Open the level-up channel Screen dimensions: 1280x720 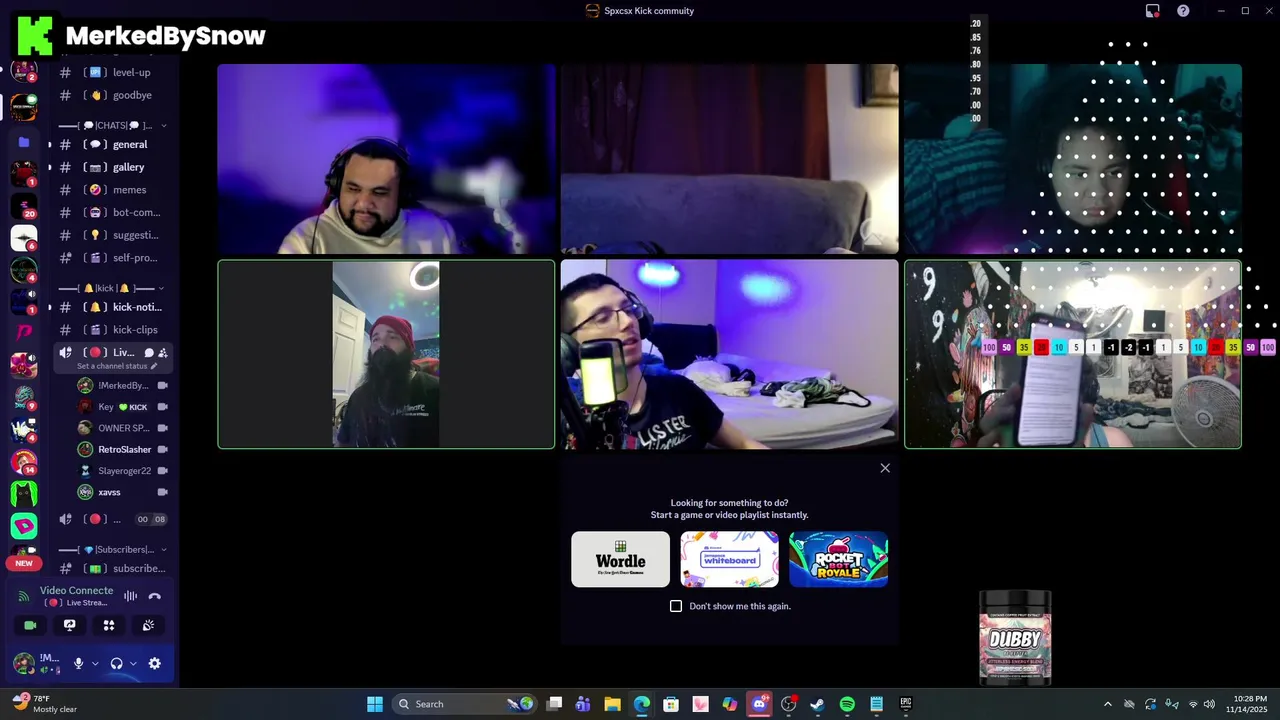[x=112, y=72]
